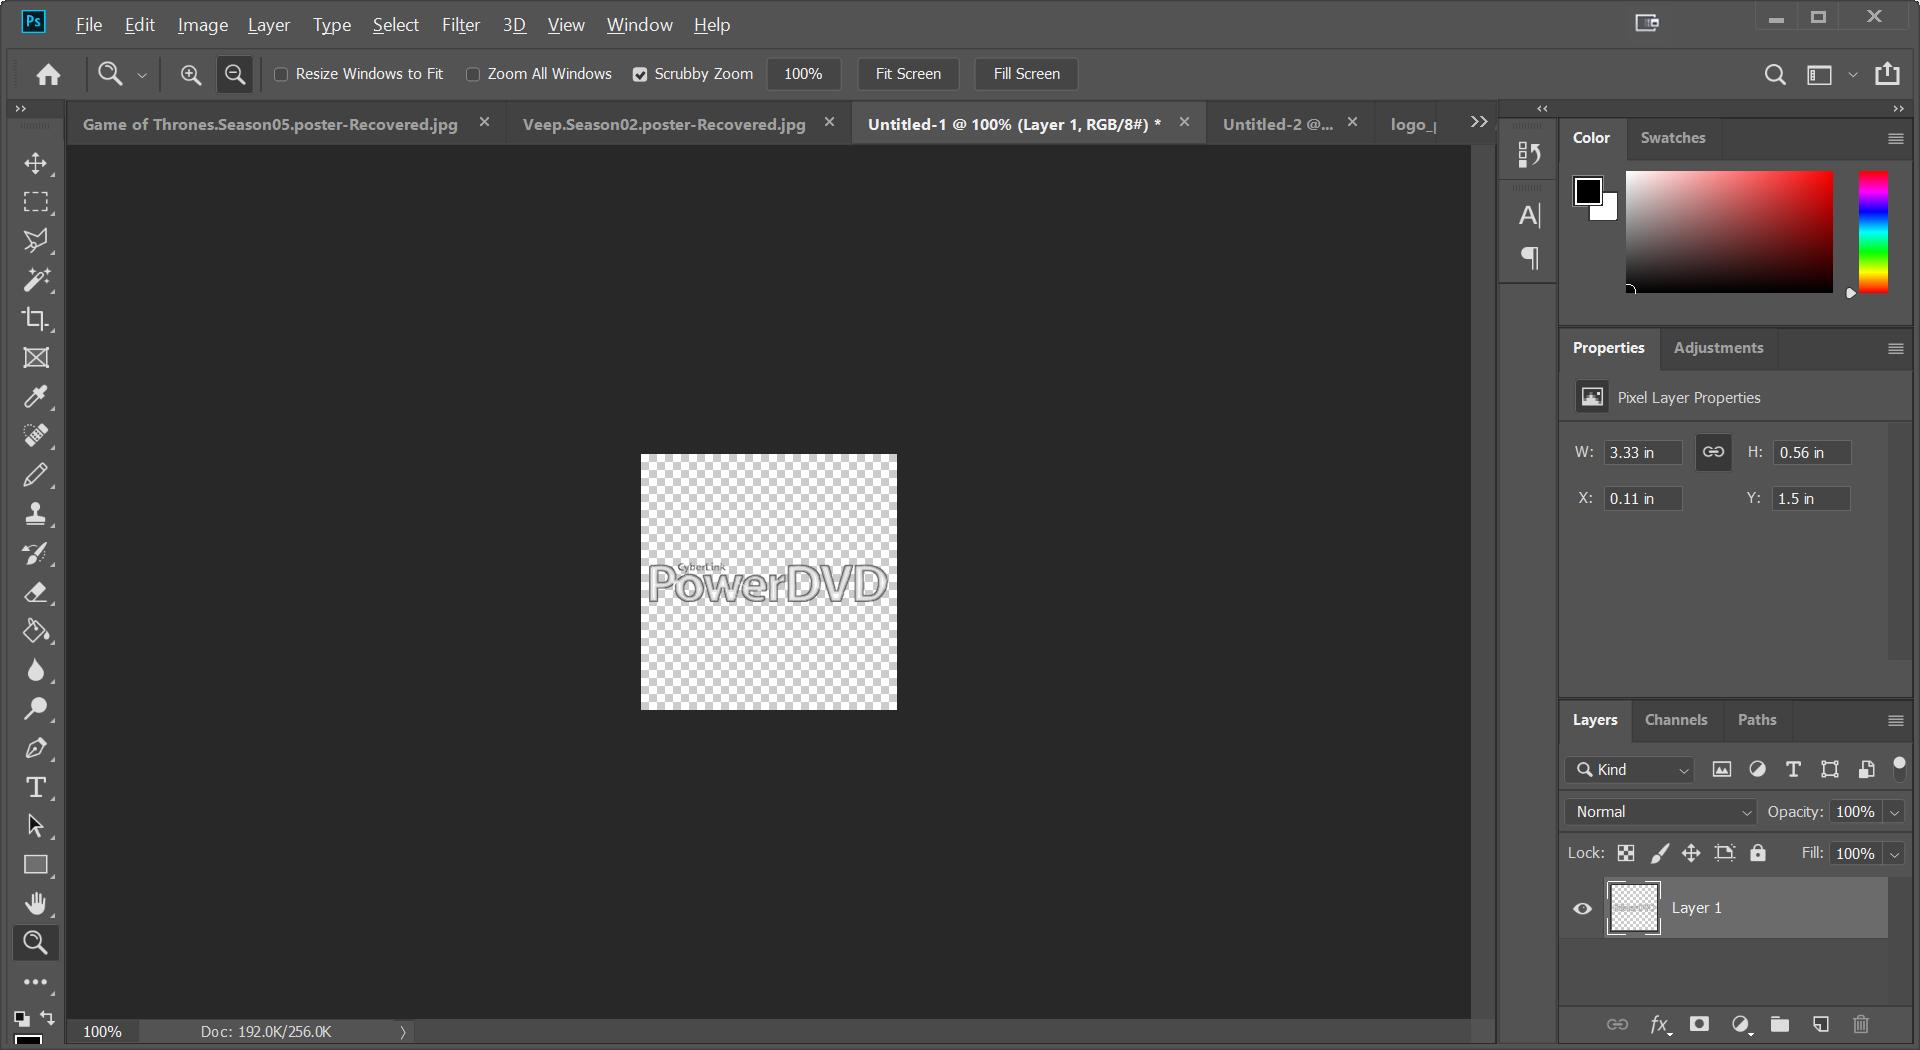Open the Paragraph panel icon
The image size is (1920, 1050).
[x=1529, y=258]
